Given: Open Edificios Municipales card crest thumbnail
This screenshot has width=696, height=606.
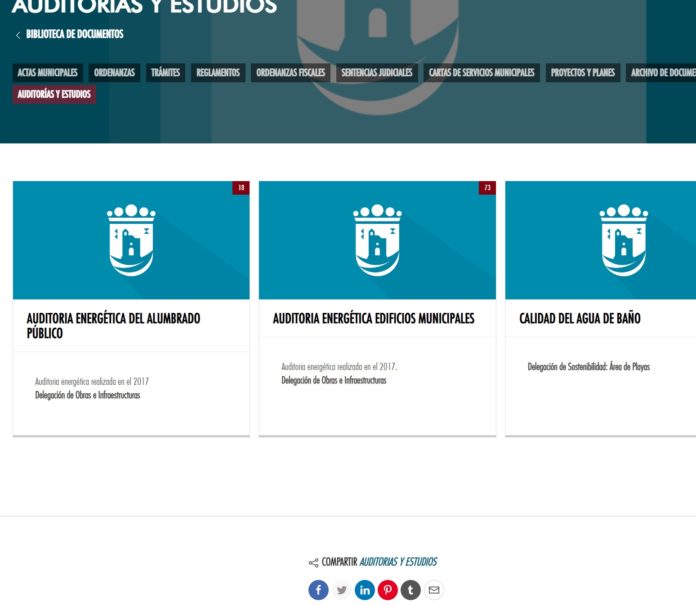Looking at the screenshot, I should [377, 240].
